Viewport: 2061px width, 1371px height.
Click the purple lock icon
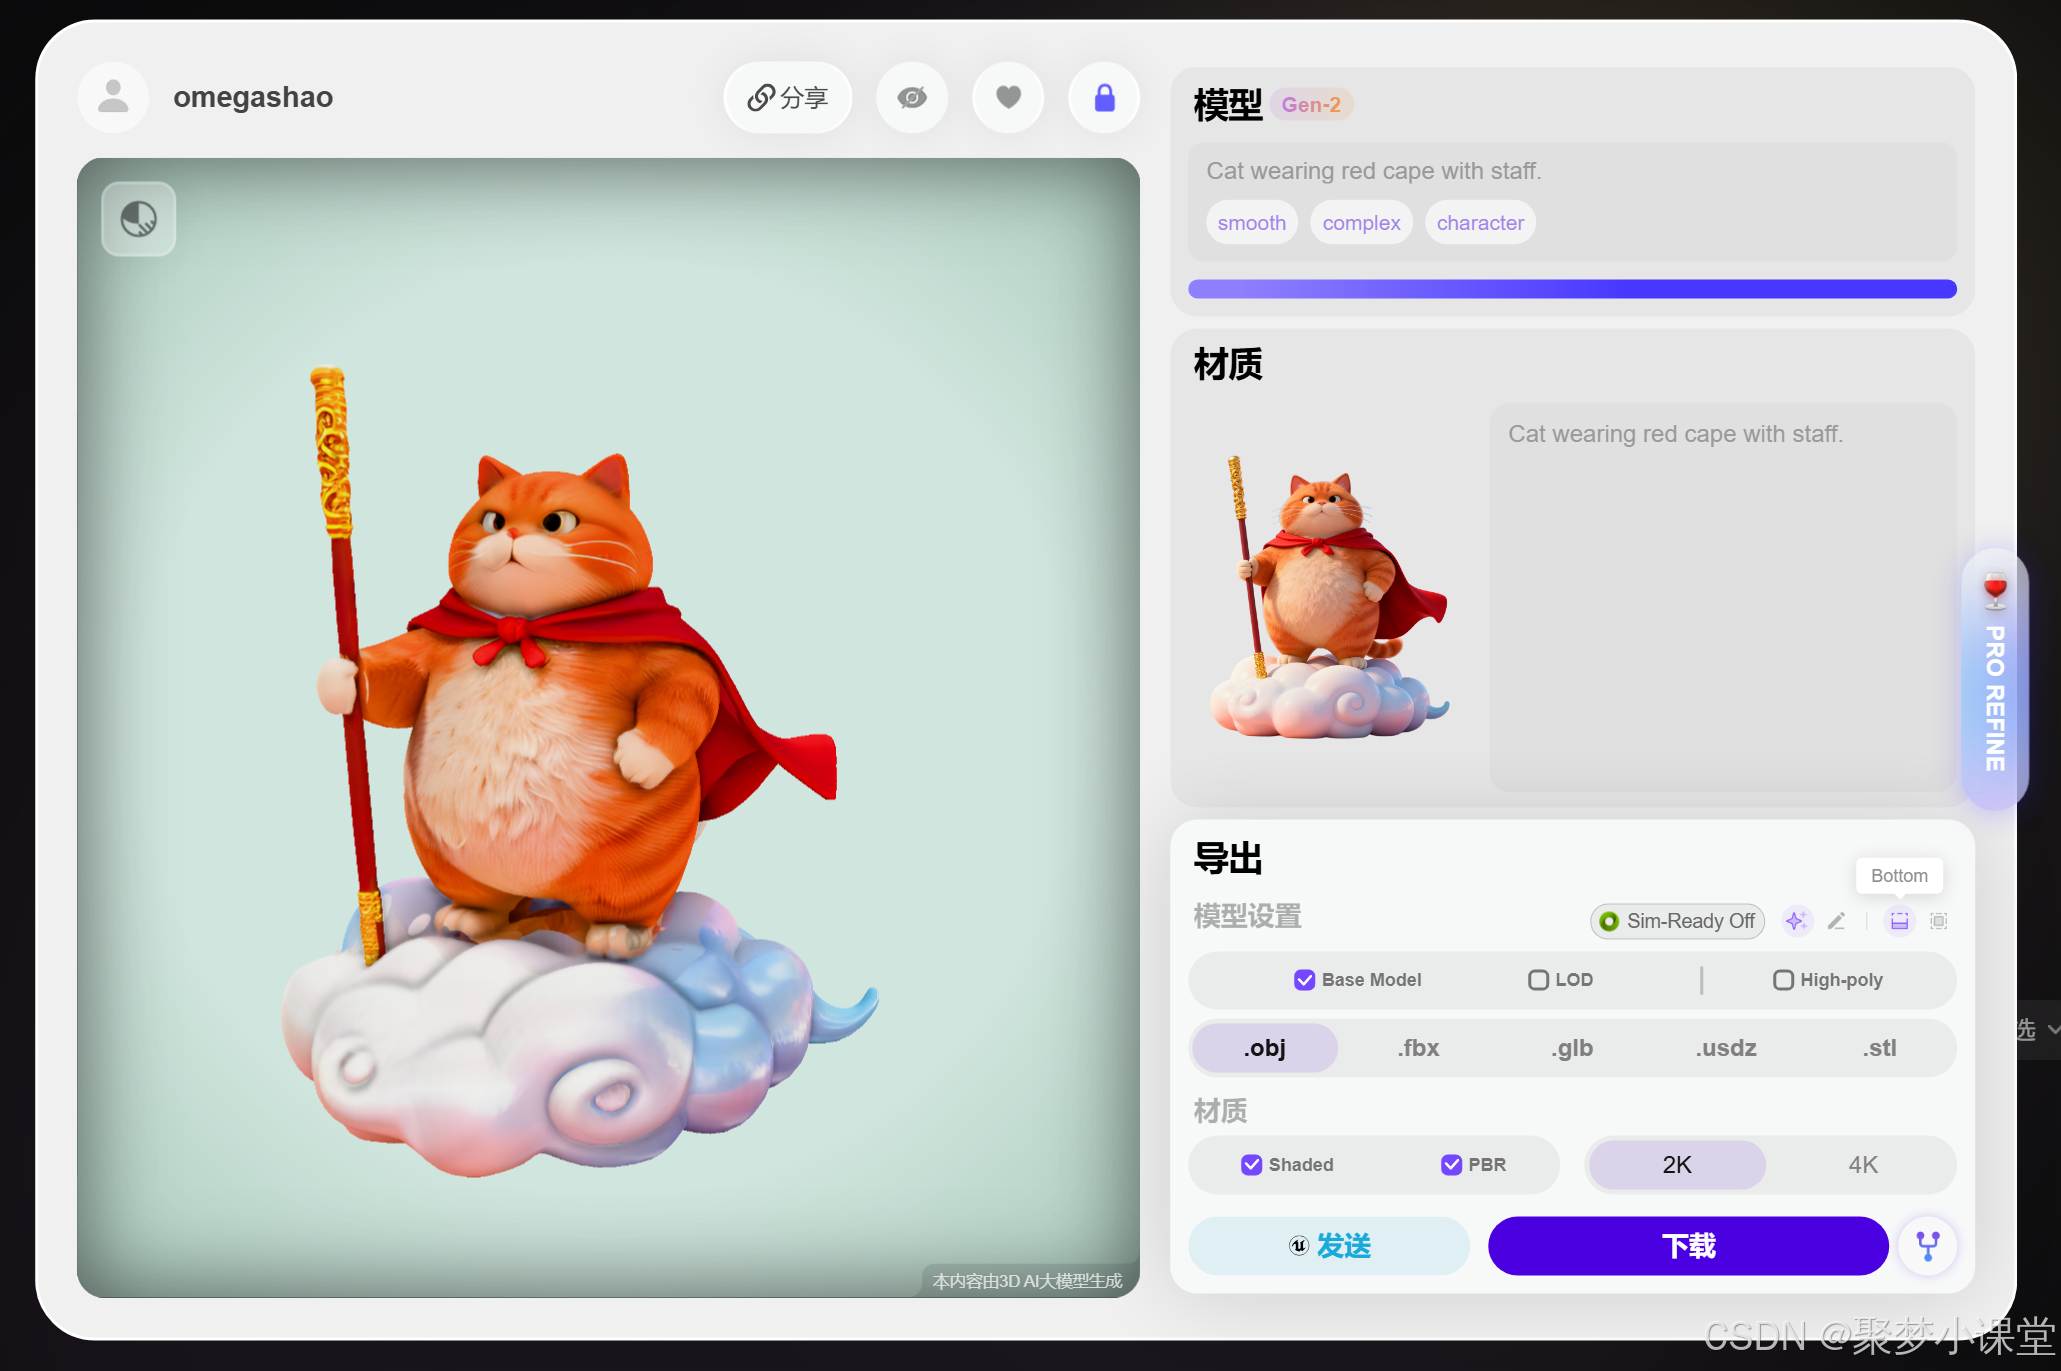pyautogui.click(x=1104, y=98)
